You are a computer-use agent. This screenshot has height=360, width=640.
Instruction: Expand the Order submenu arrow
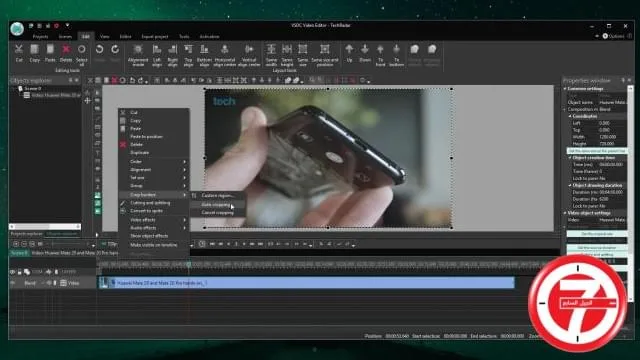[185, 162]
